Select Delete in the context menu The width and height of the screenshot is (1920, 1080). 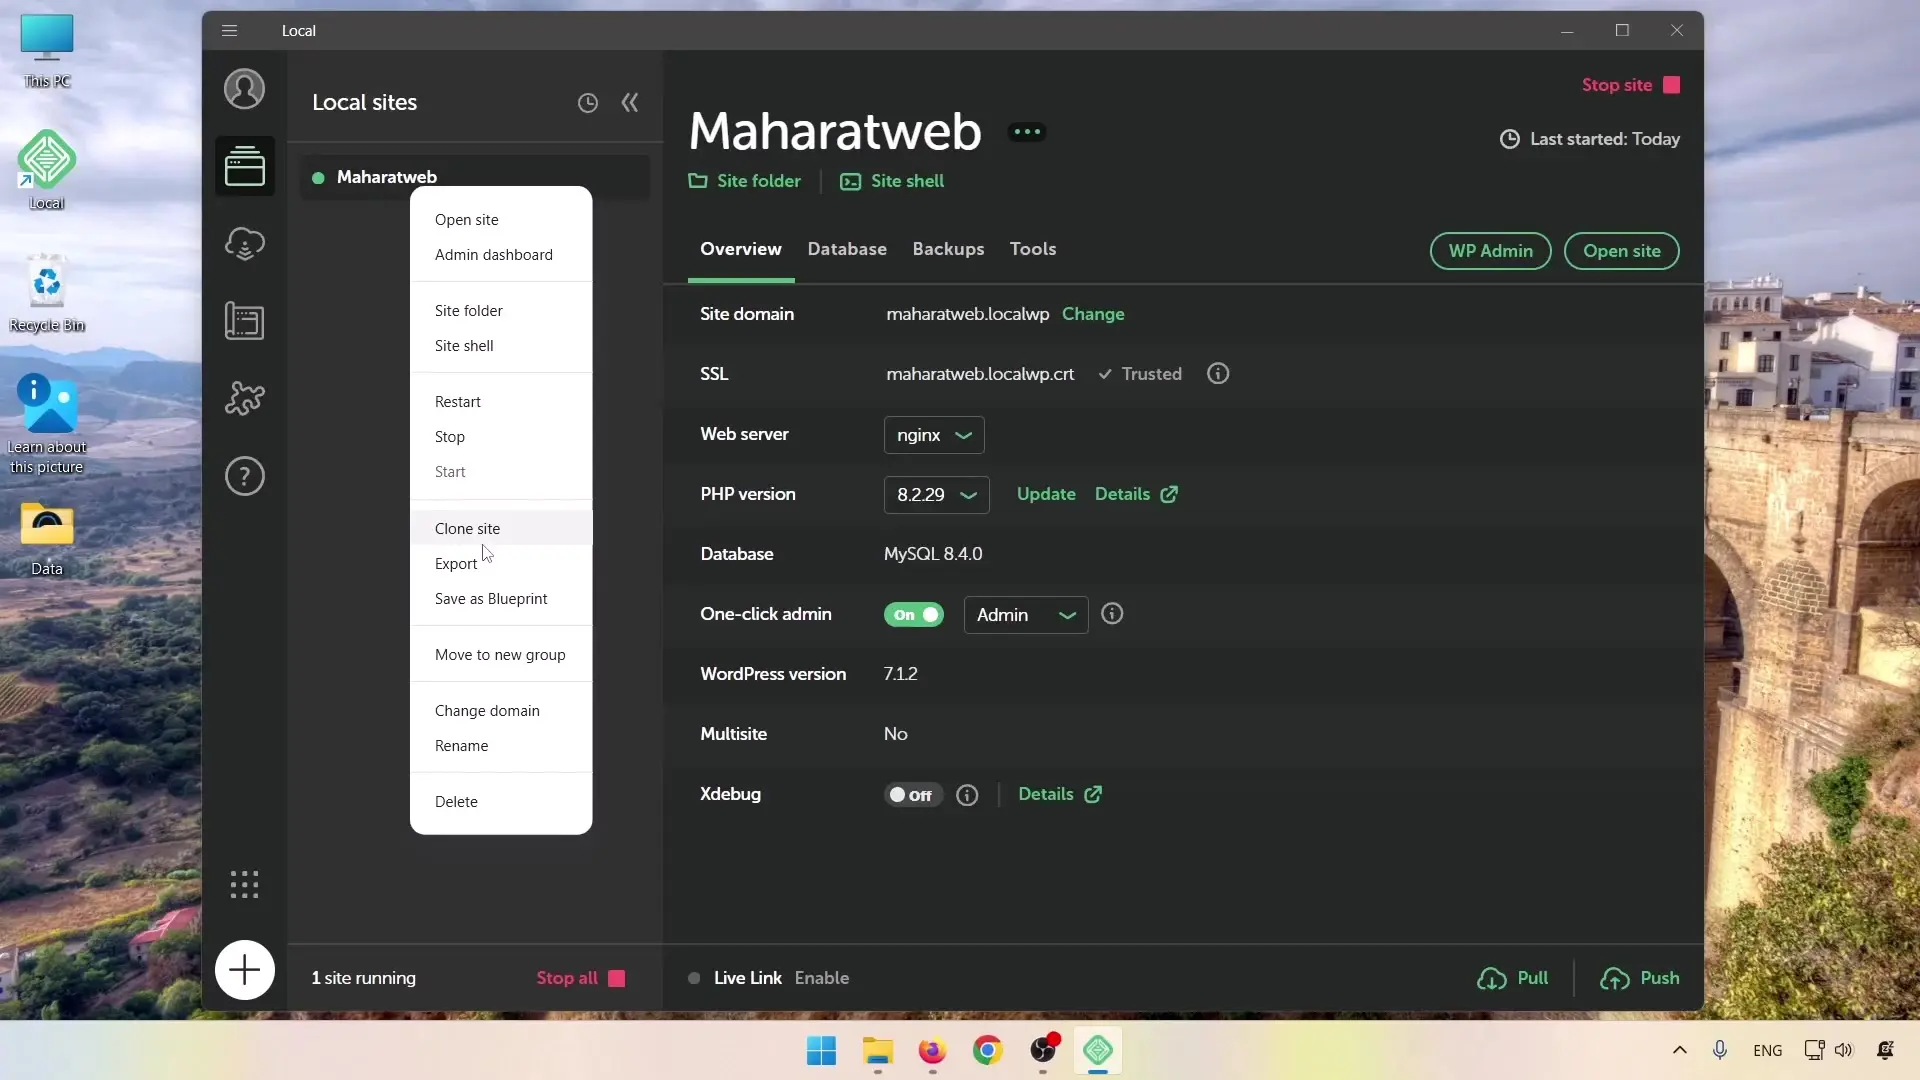click(501, 802)
